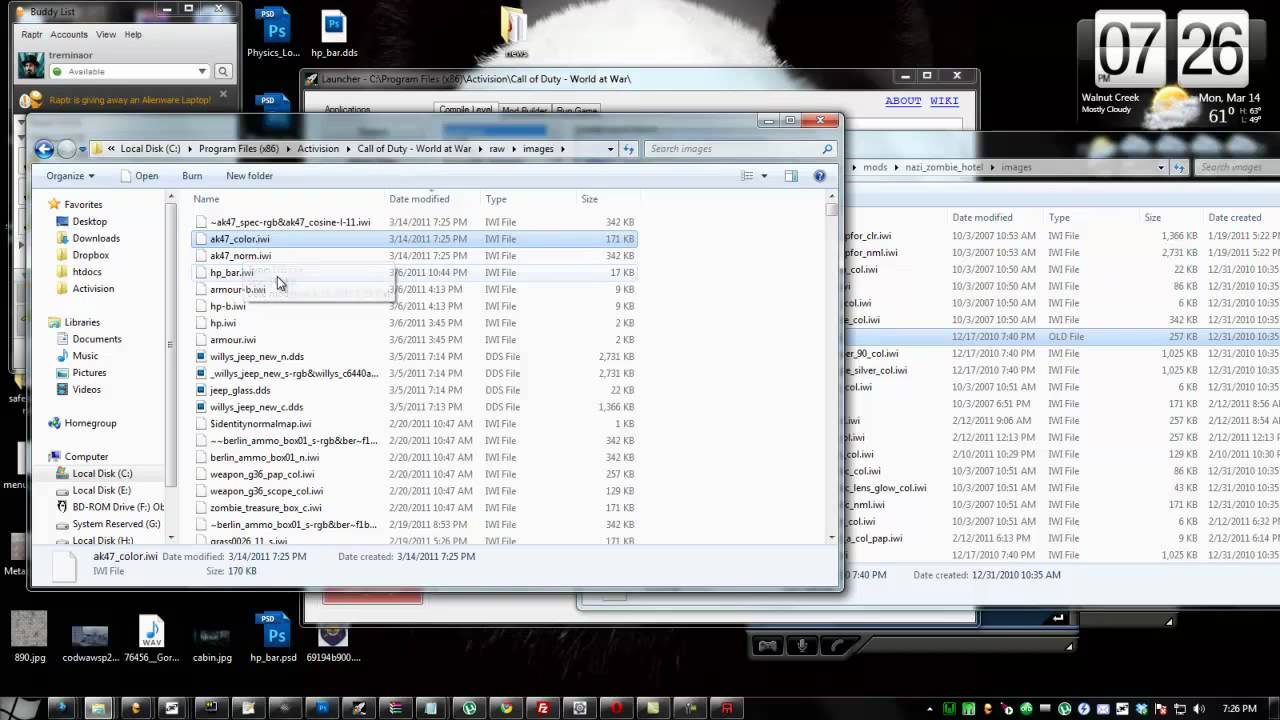
Task: Click New folder in Explorer toolbar
Action: tap(249, 176)
